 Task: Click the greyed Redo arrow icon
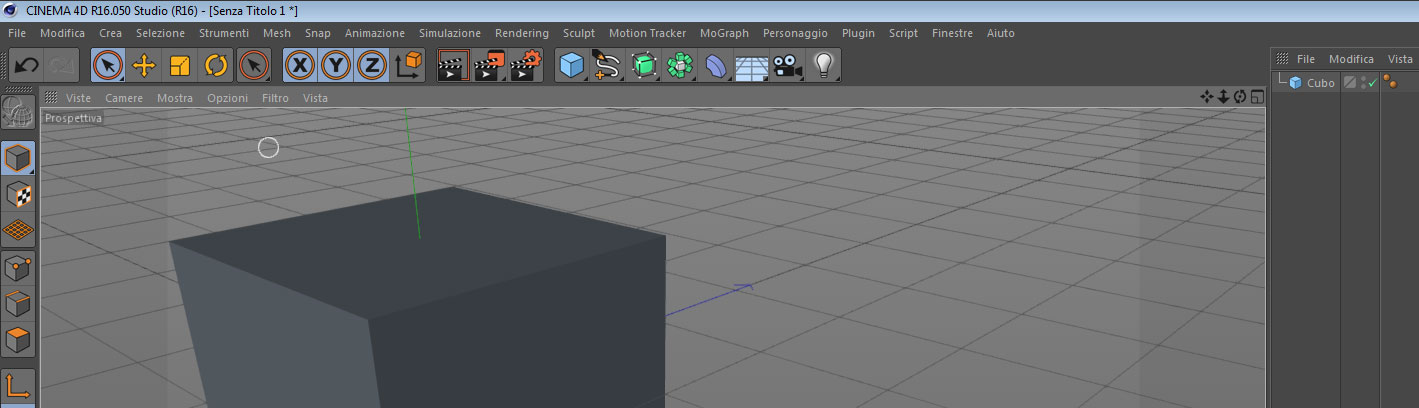(62, 66)
